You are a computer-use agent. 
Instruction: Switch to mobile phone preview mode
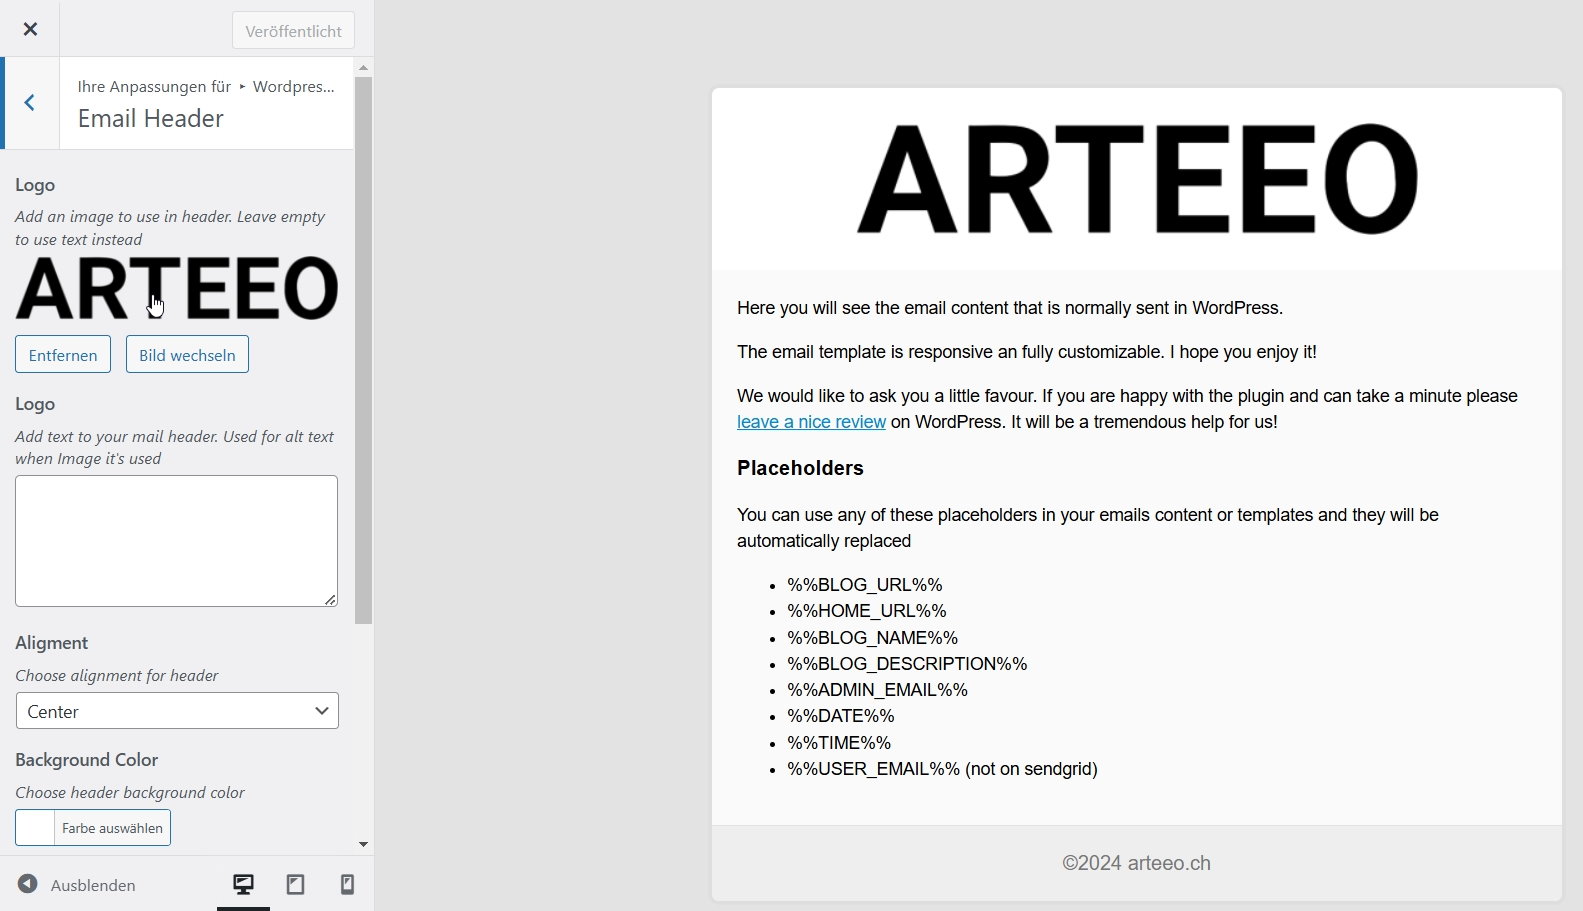point(347,884)
